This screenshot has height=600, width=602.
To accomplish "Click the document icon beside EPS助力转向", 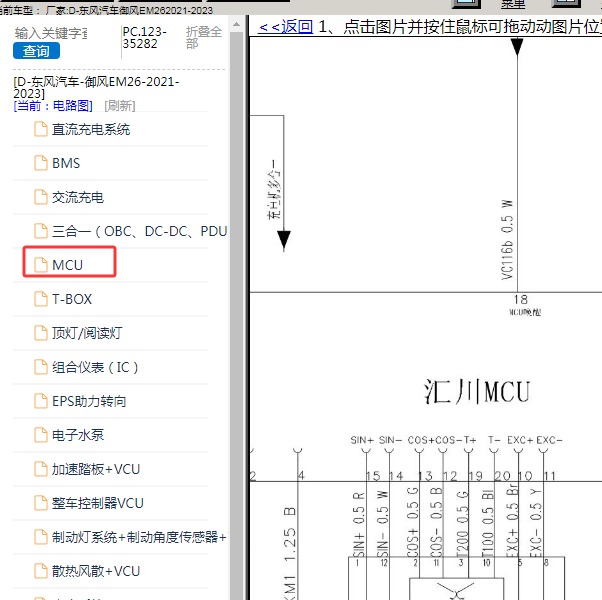I will (x=41, y=401).
